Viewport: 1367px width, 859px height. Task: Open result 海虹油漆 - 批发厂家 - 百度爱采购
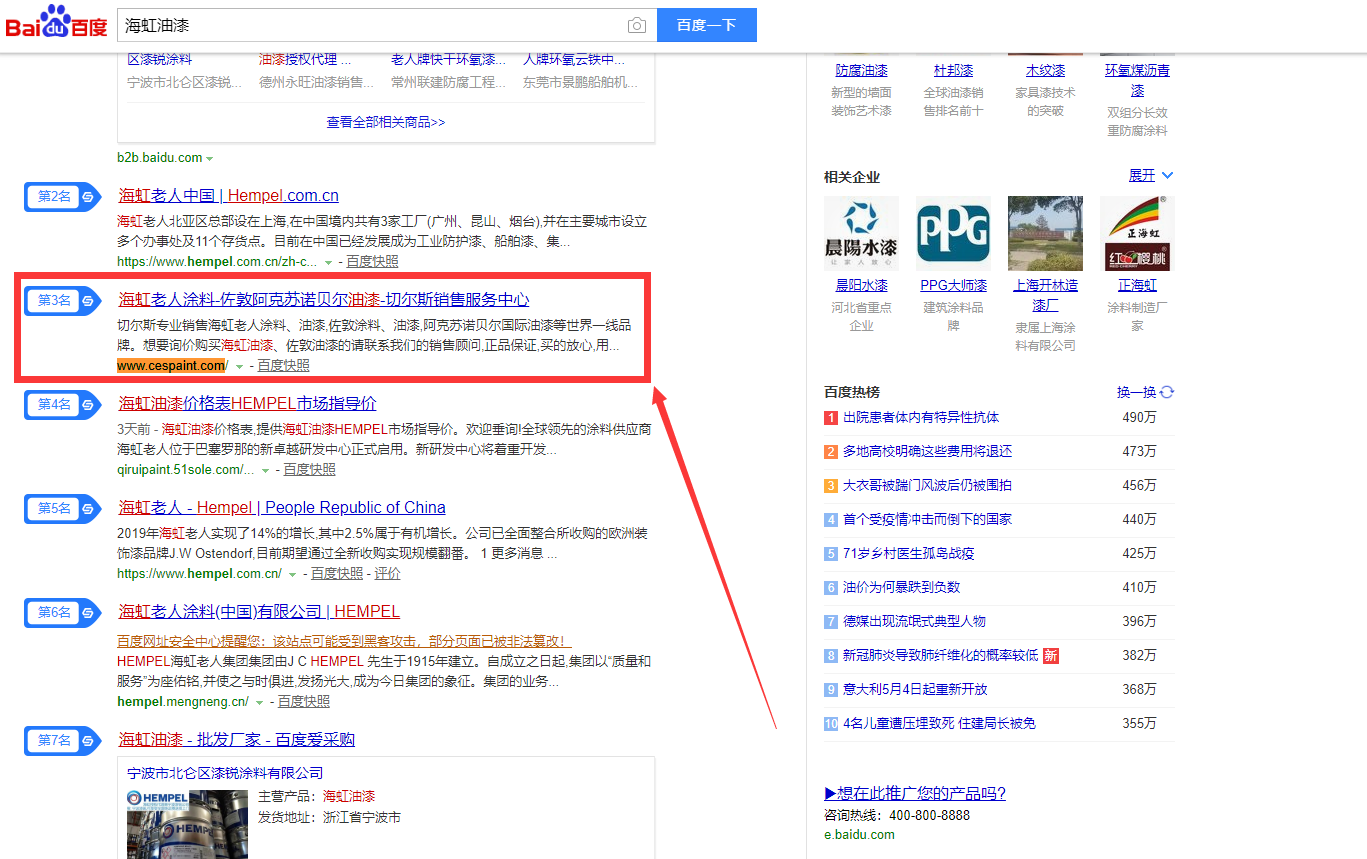point(236,740)
